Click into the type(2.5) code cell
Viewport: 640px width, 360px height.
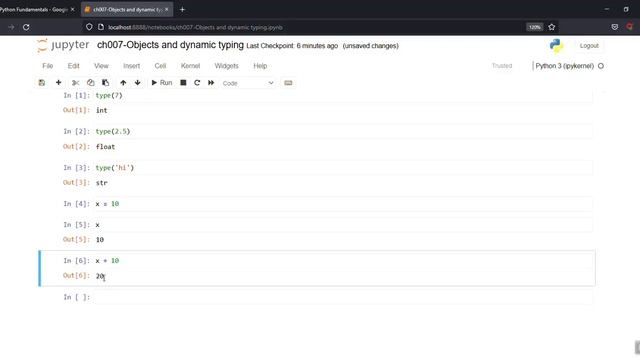[343, 131]
